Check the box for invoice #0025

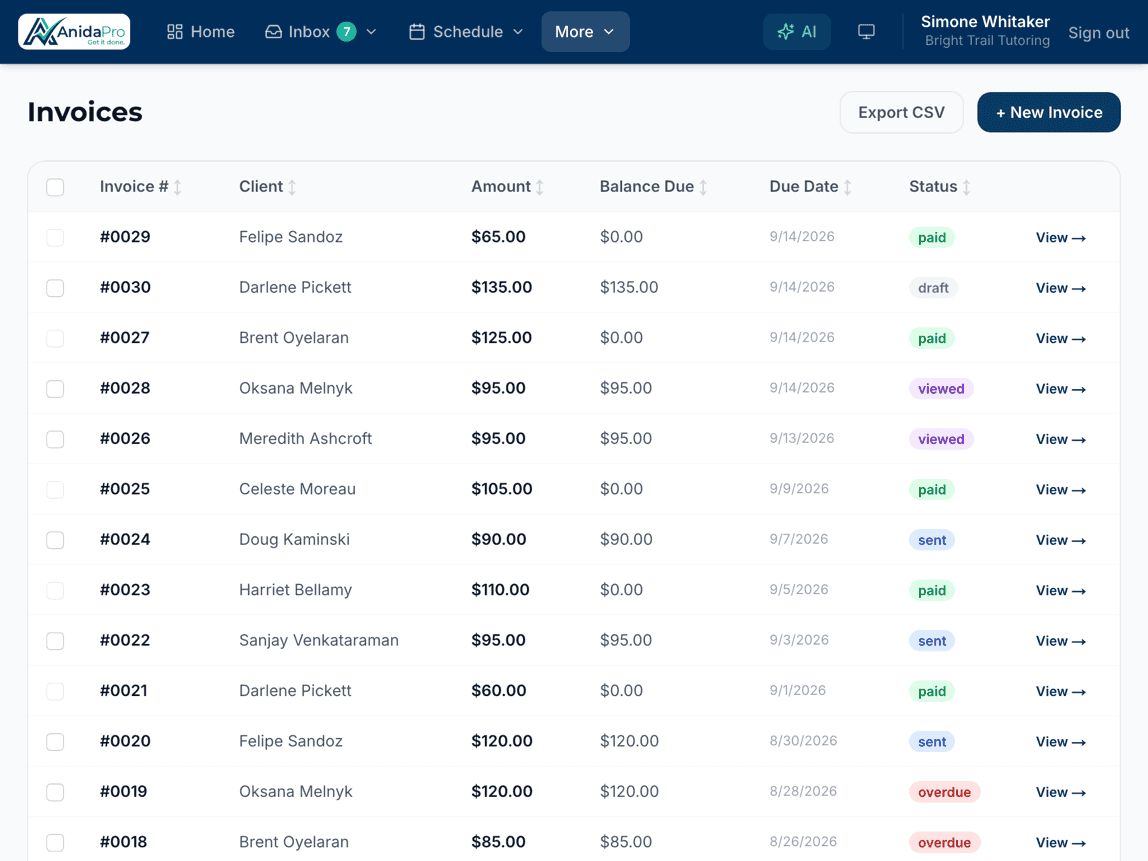(55, 490)
